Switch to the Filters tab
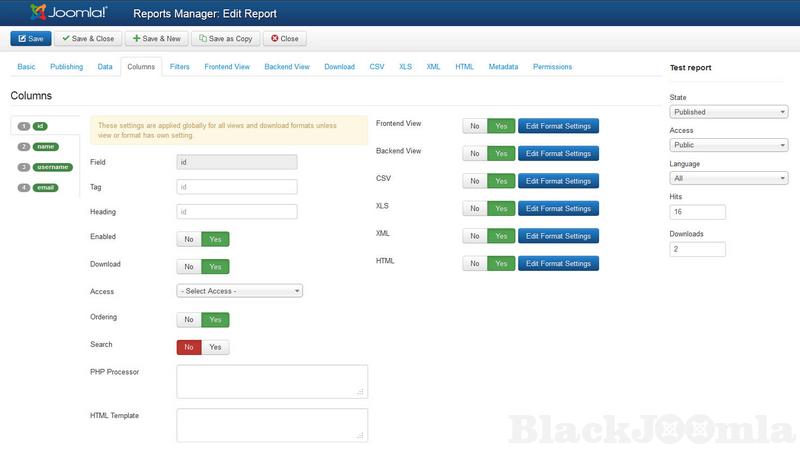The height and width of the screenshot is (449, 800). click(x=180, y=67)
